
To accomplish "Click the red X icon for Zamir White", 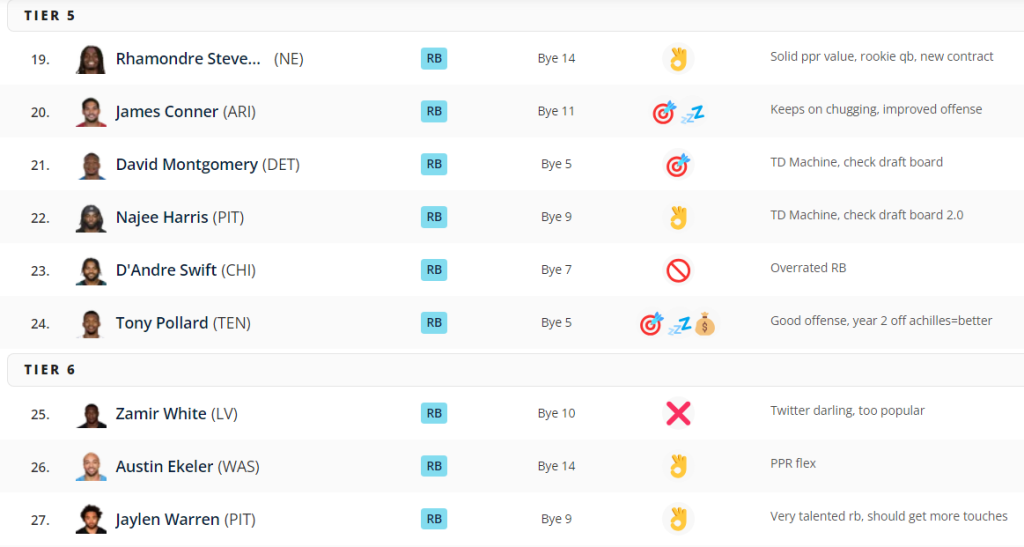I will point(678,413).
